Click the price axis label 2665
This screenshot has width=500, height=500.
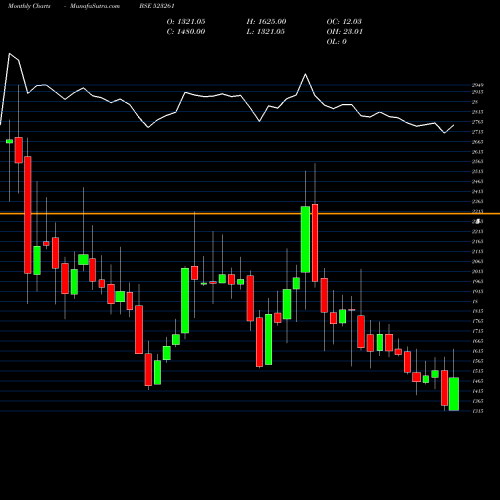[478, 142]
